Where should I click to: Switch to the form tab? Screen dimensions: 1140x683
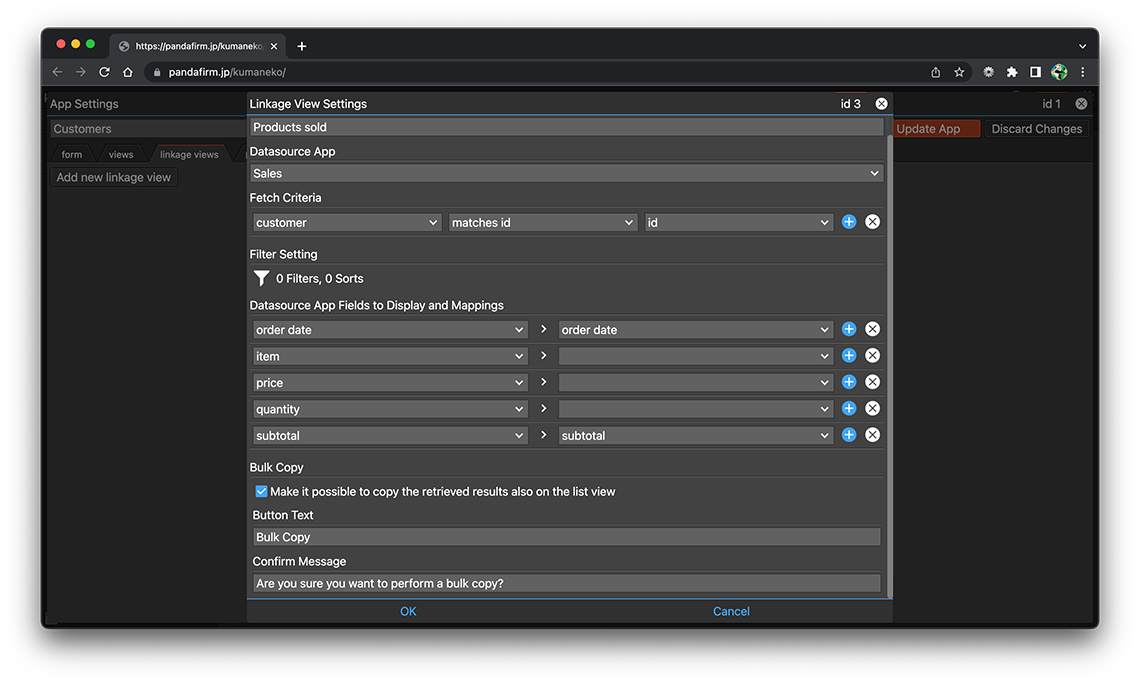click(72, 155)
